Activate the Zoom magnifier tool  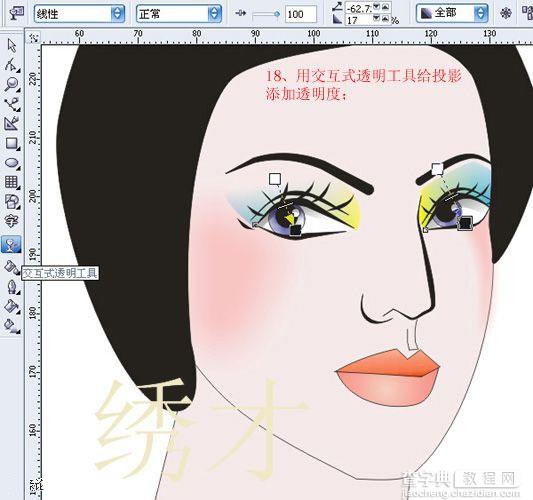click(12, 84)
